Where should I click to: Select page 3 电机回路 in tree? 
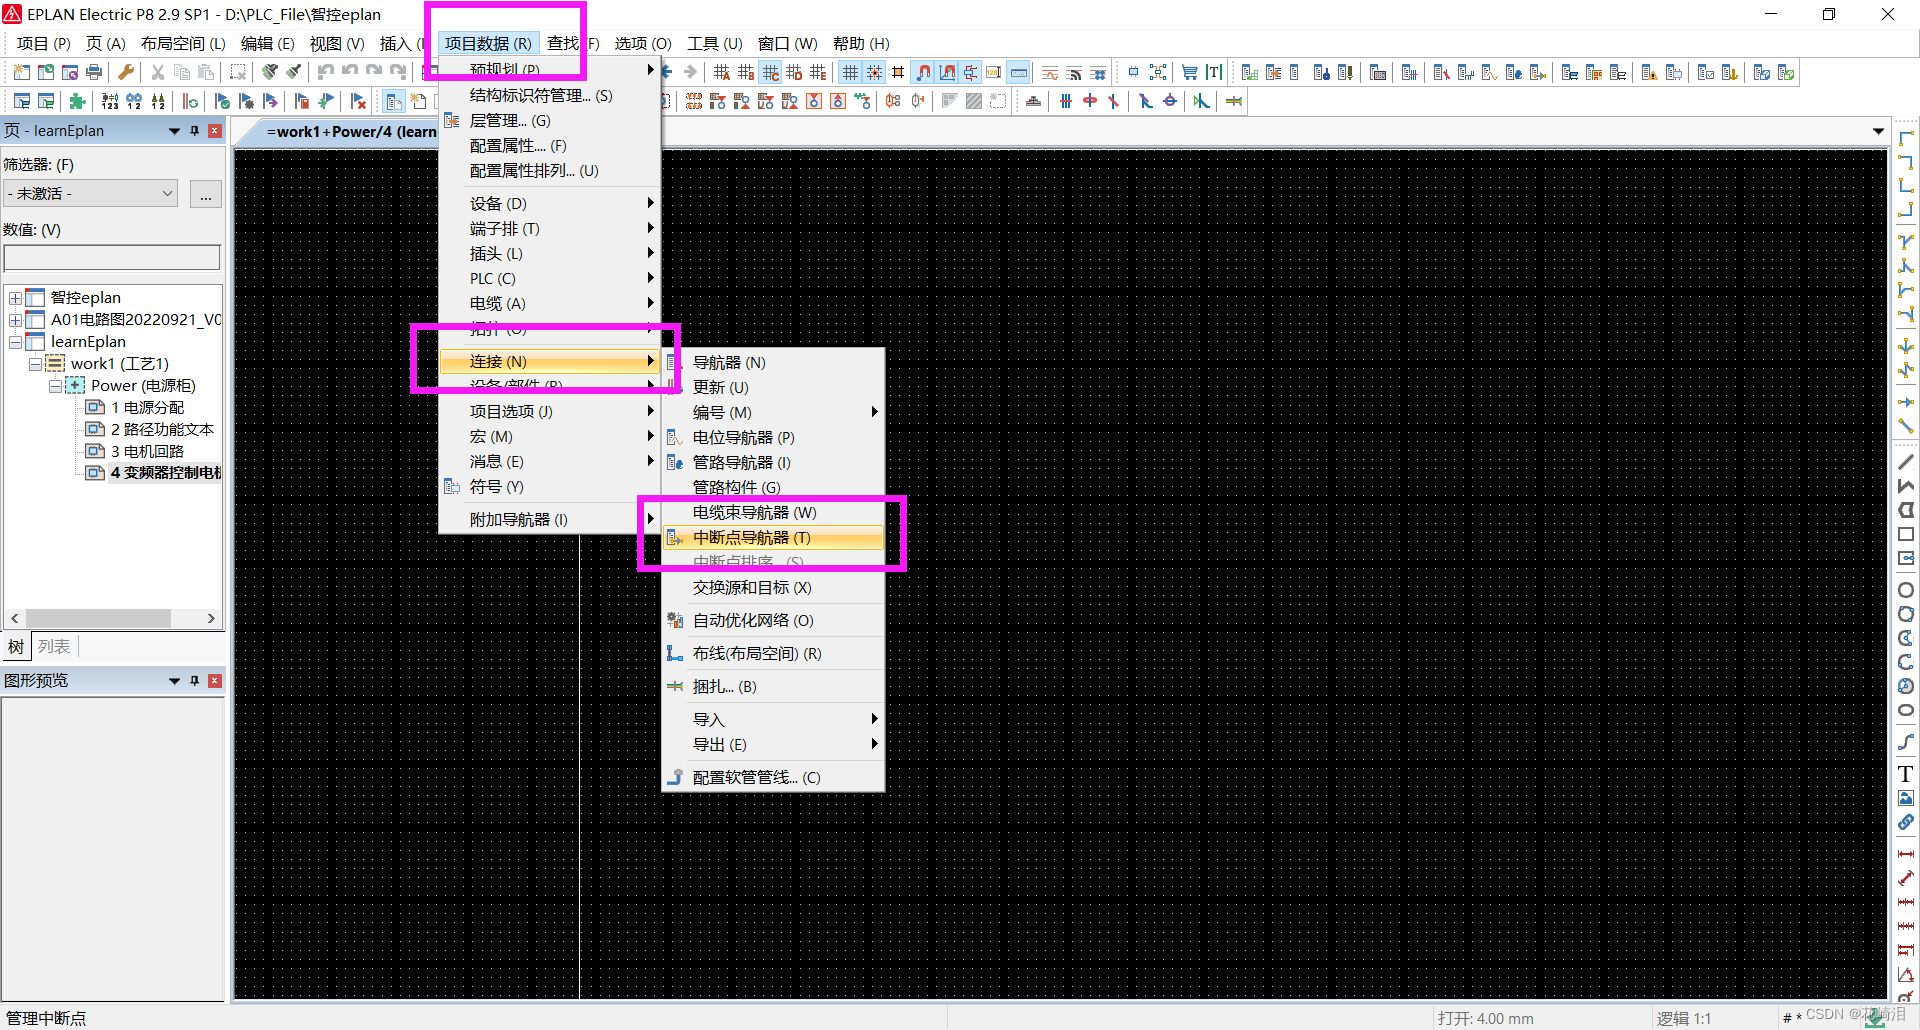point(147,452)
